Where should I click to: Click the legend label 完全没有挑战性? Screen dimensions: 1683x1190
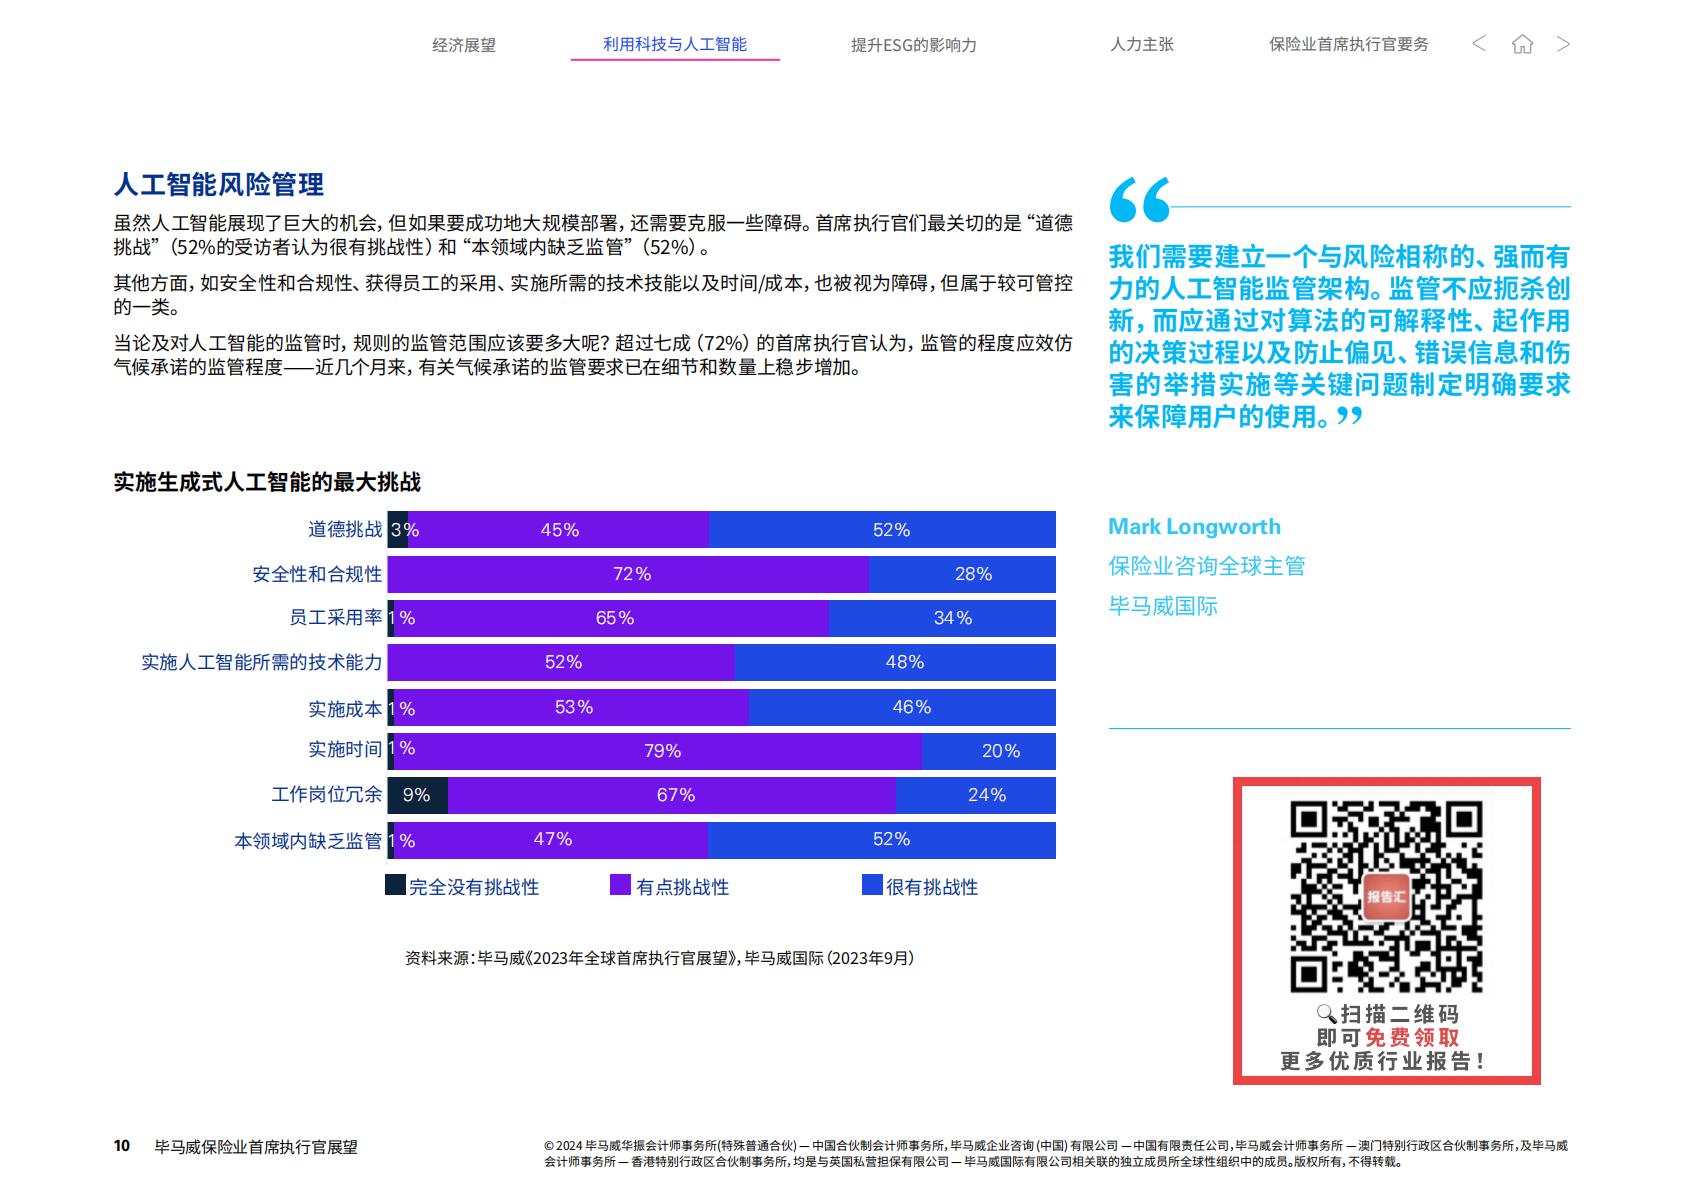tap(474, 887)
